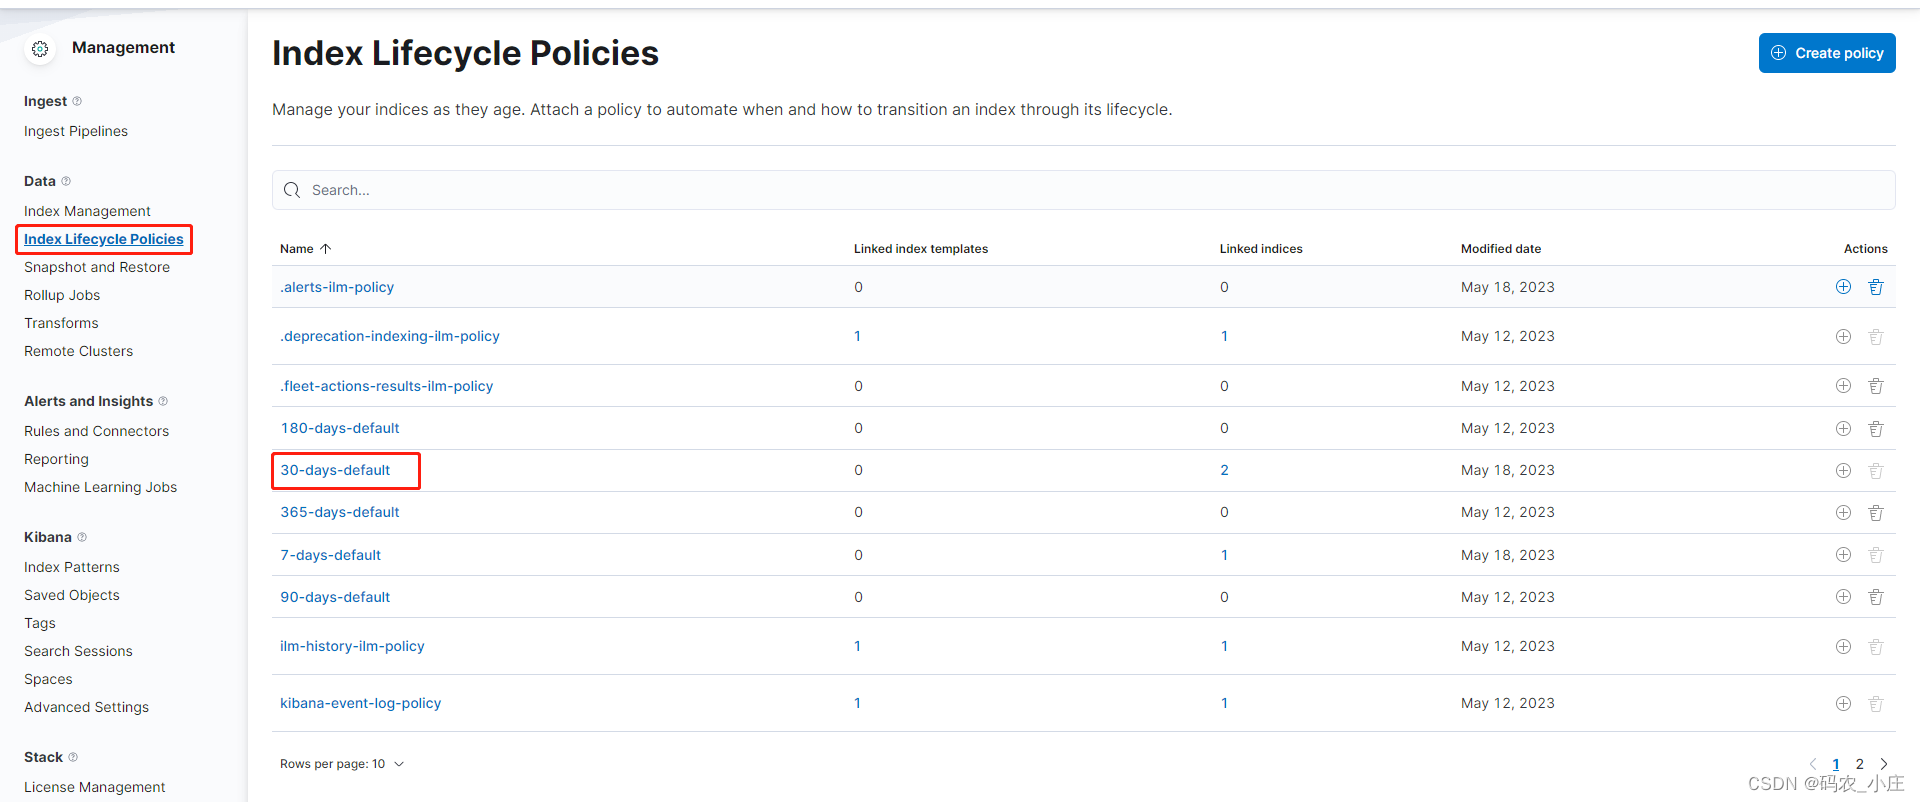Click linked templates count for ilm-history-ilm-policy
This screenshot has width=1920, height=802.
tap(857, 646)
